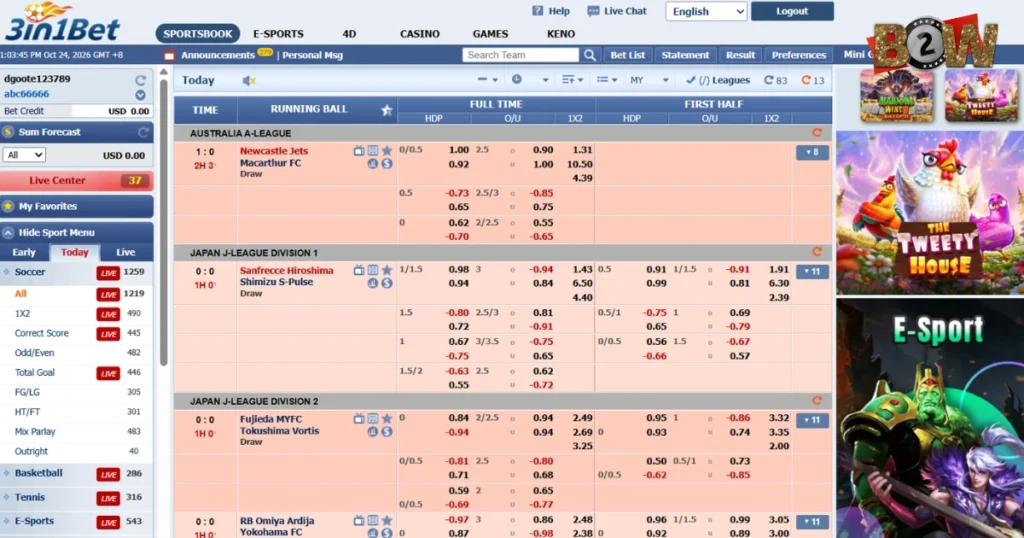Open the English language dropdown
This screenshot has width=1024, height=538.
(x=706, y=11)
